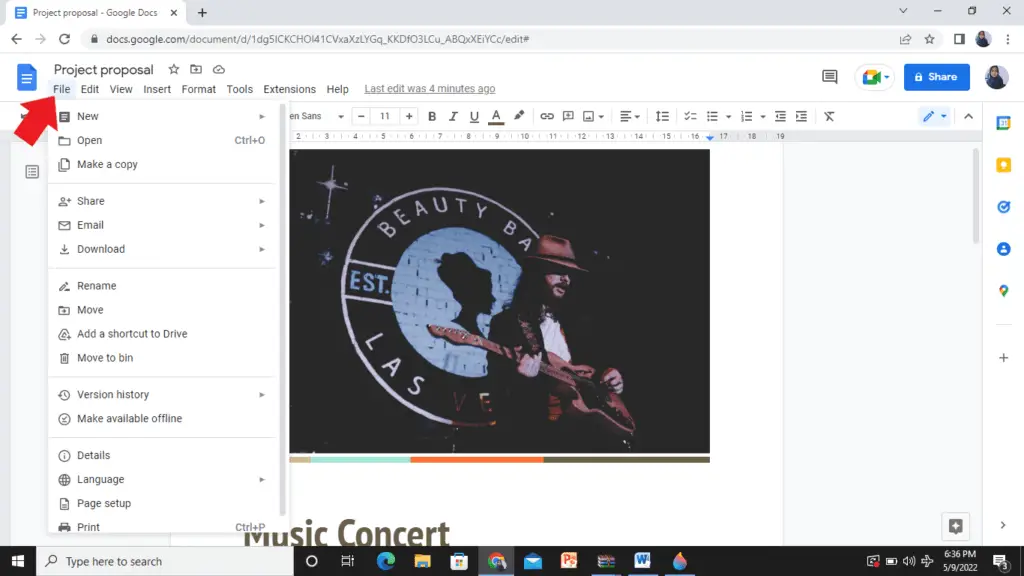The image size is (1024, 576).
Task: Choose Make available offline
Action: click(163, 419)
